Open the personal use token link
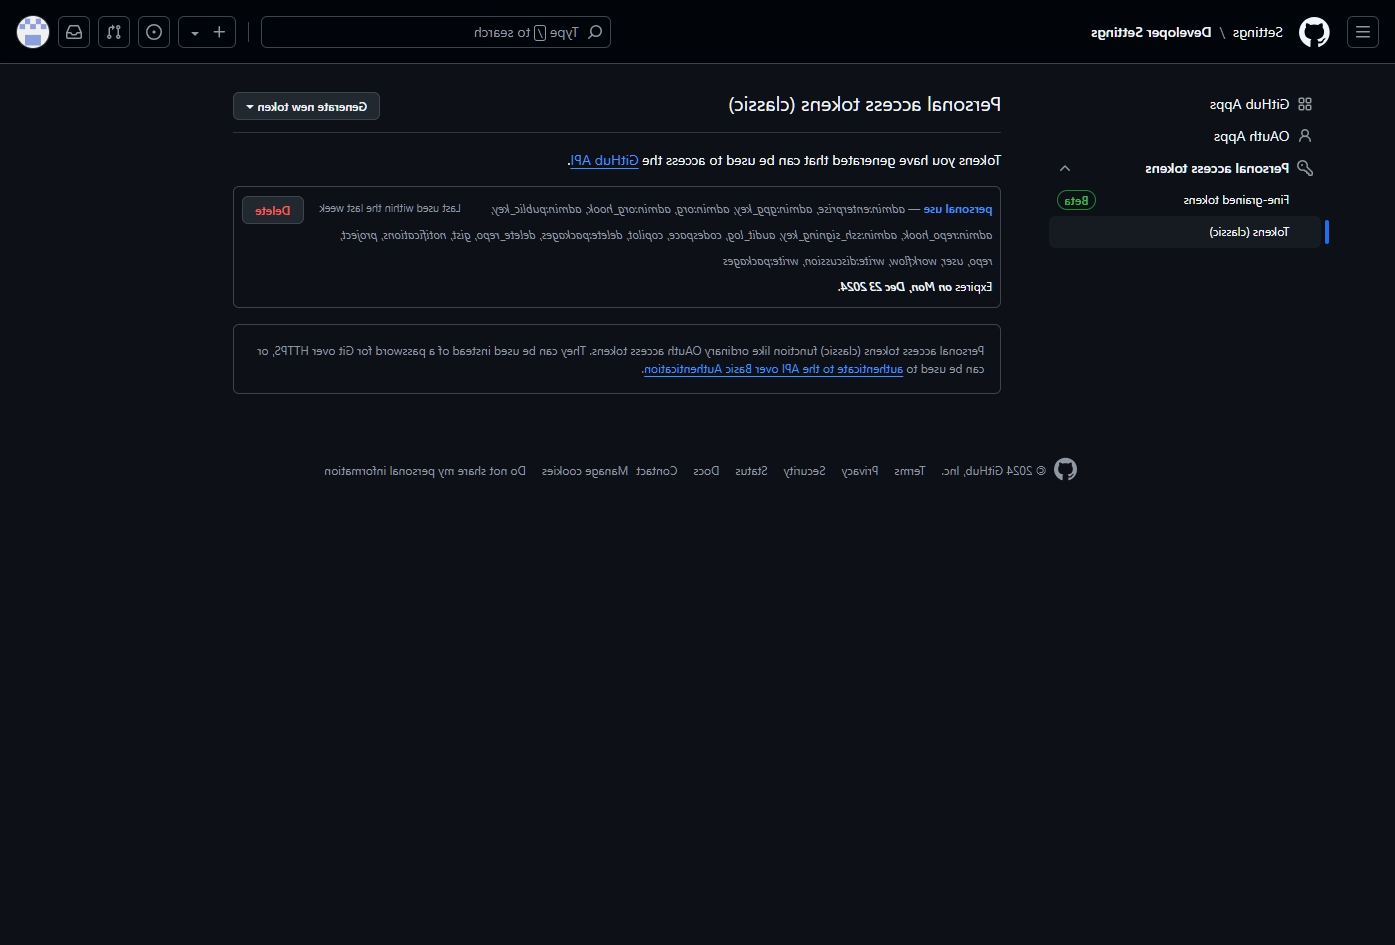This screenshot has height=945, width=1395. pos(958,209)
